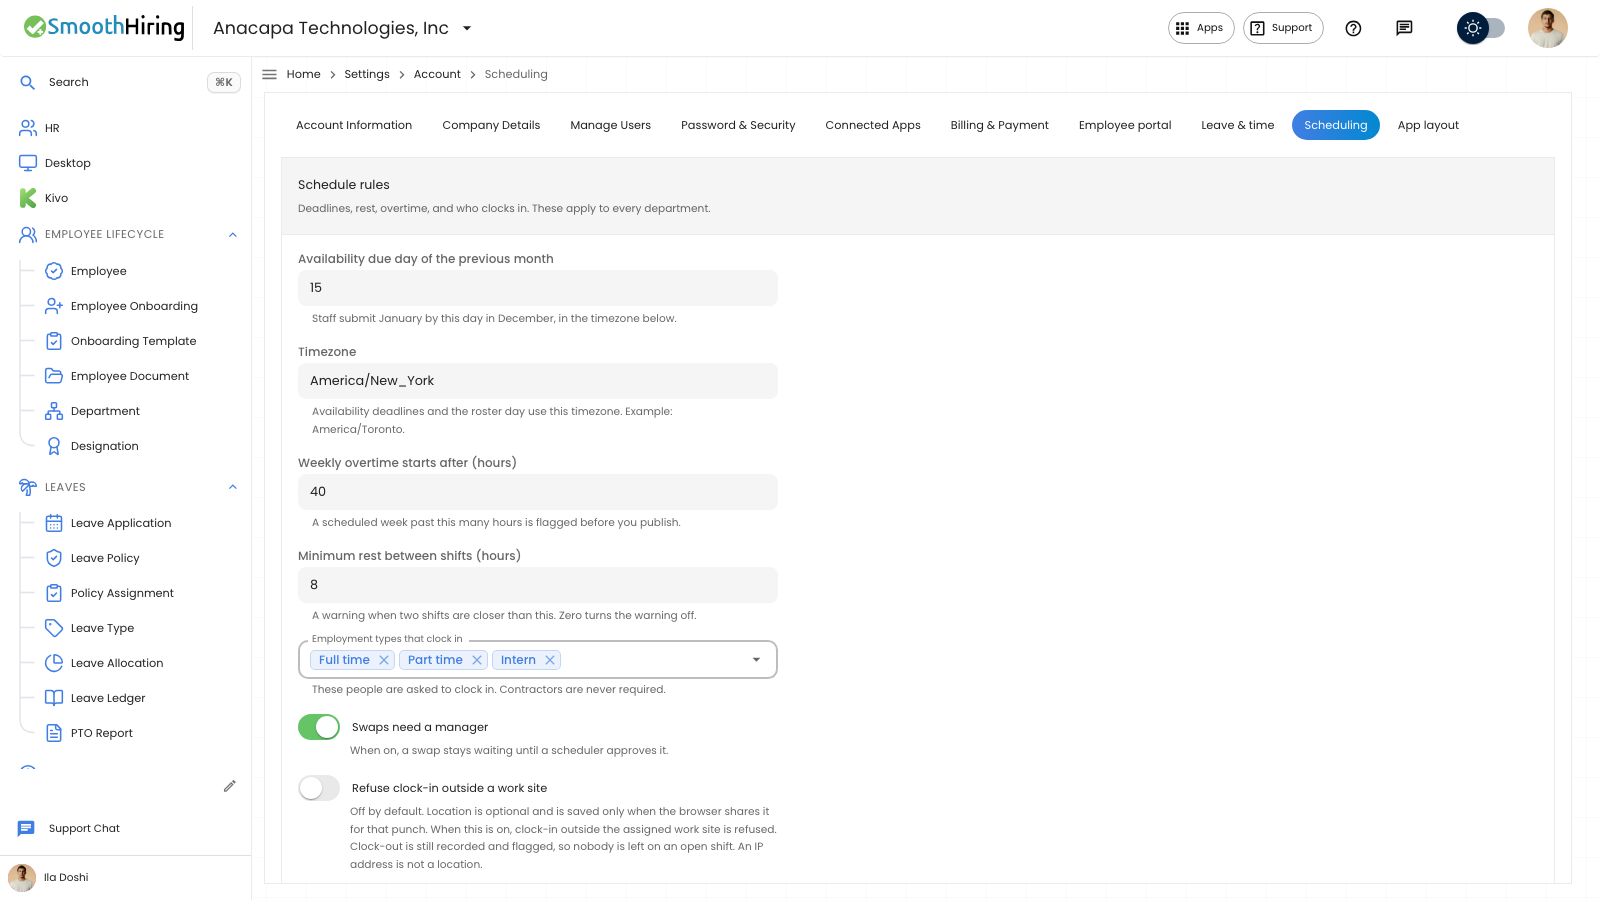Click the Kivo logo icon

pyautogui.click(x=28, y=198)
